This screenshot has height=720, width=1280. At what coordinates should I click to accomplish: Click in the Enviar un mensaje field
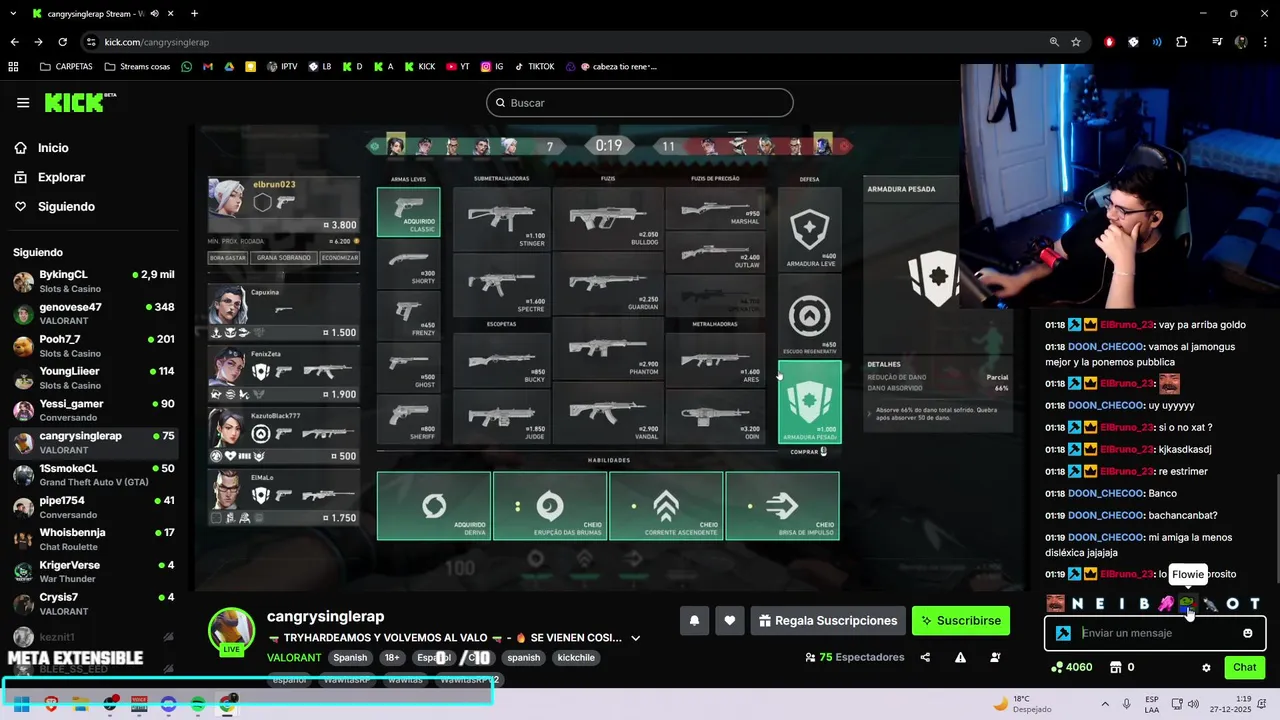pyautogui.click(x=1156, y=633)
